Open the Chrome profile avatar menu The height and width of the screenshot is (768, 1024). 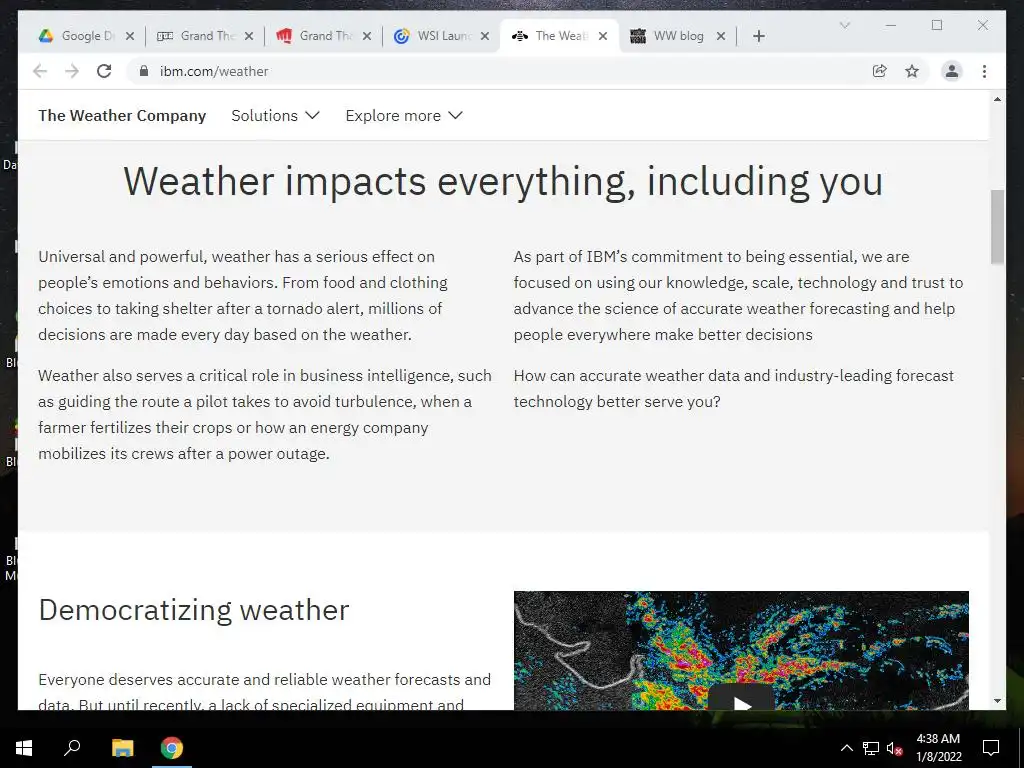[952, 71]
